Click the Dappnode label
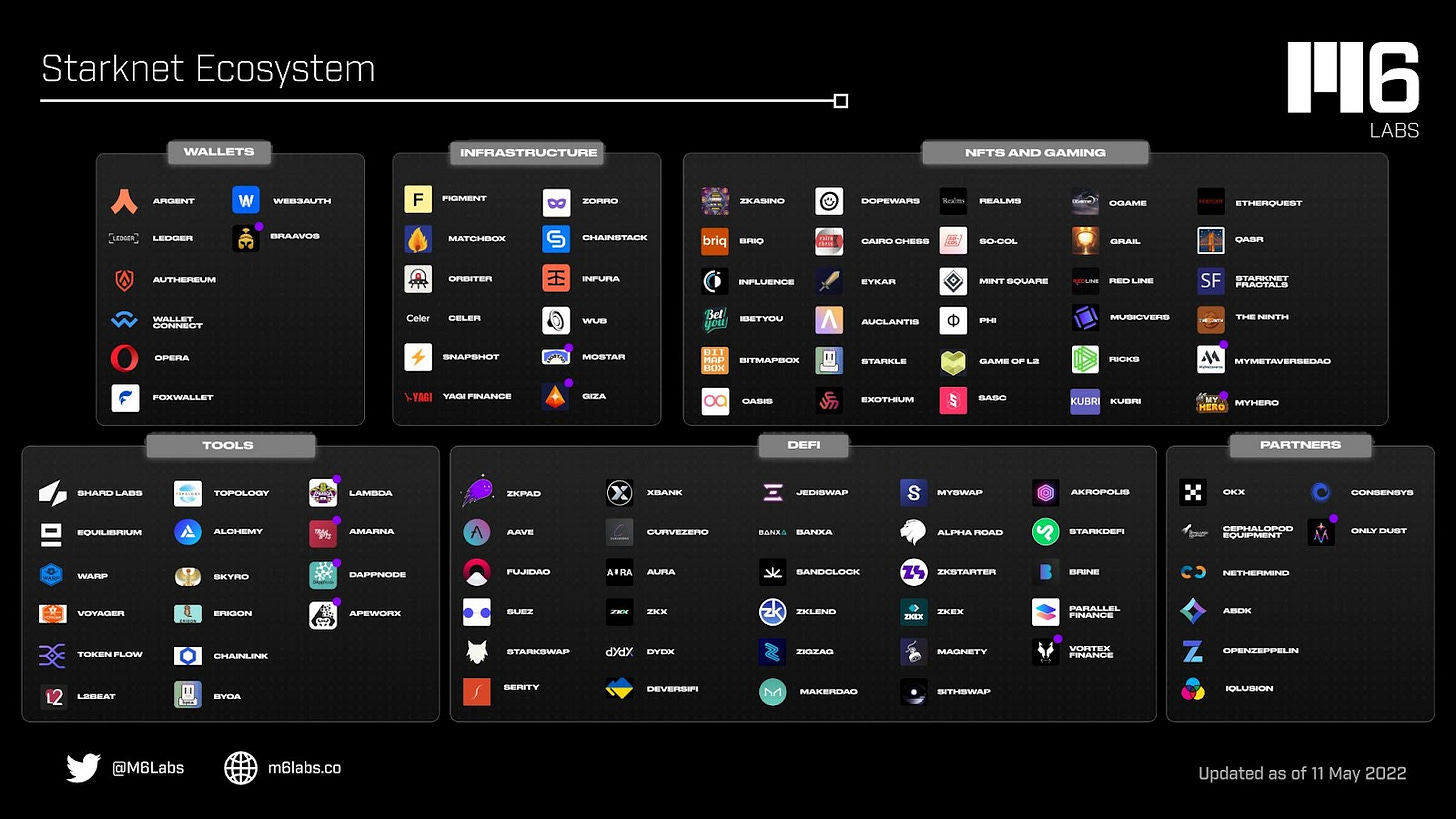Viewport: 1456px width, 819px height. 377,574
